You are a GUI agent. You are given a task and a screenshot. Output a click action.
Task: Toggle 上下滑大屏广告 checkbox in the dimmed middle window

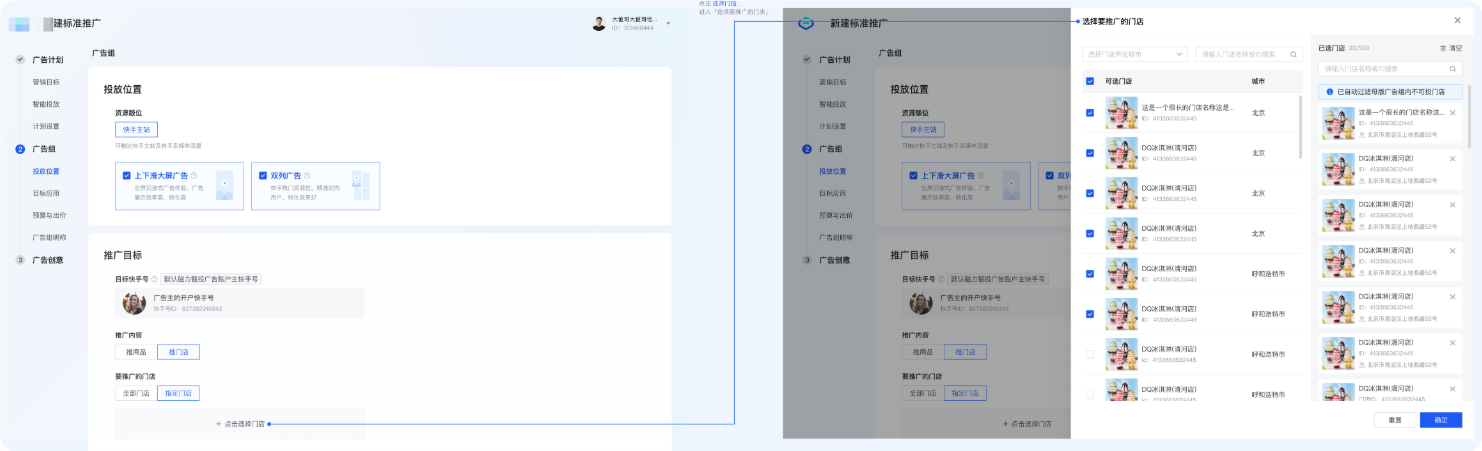click(x=913, y=175)
